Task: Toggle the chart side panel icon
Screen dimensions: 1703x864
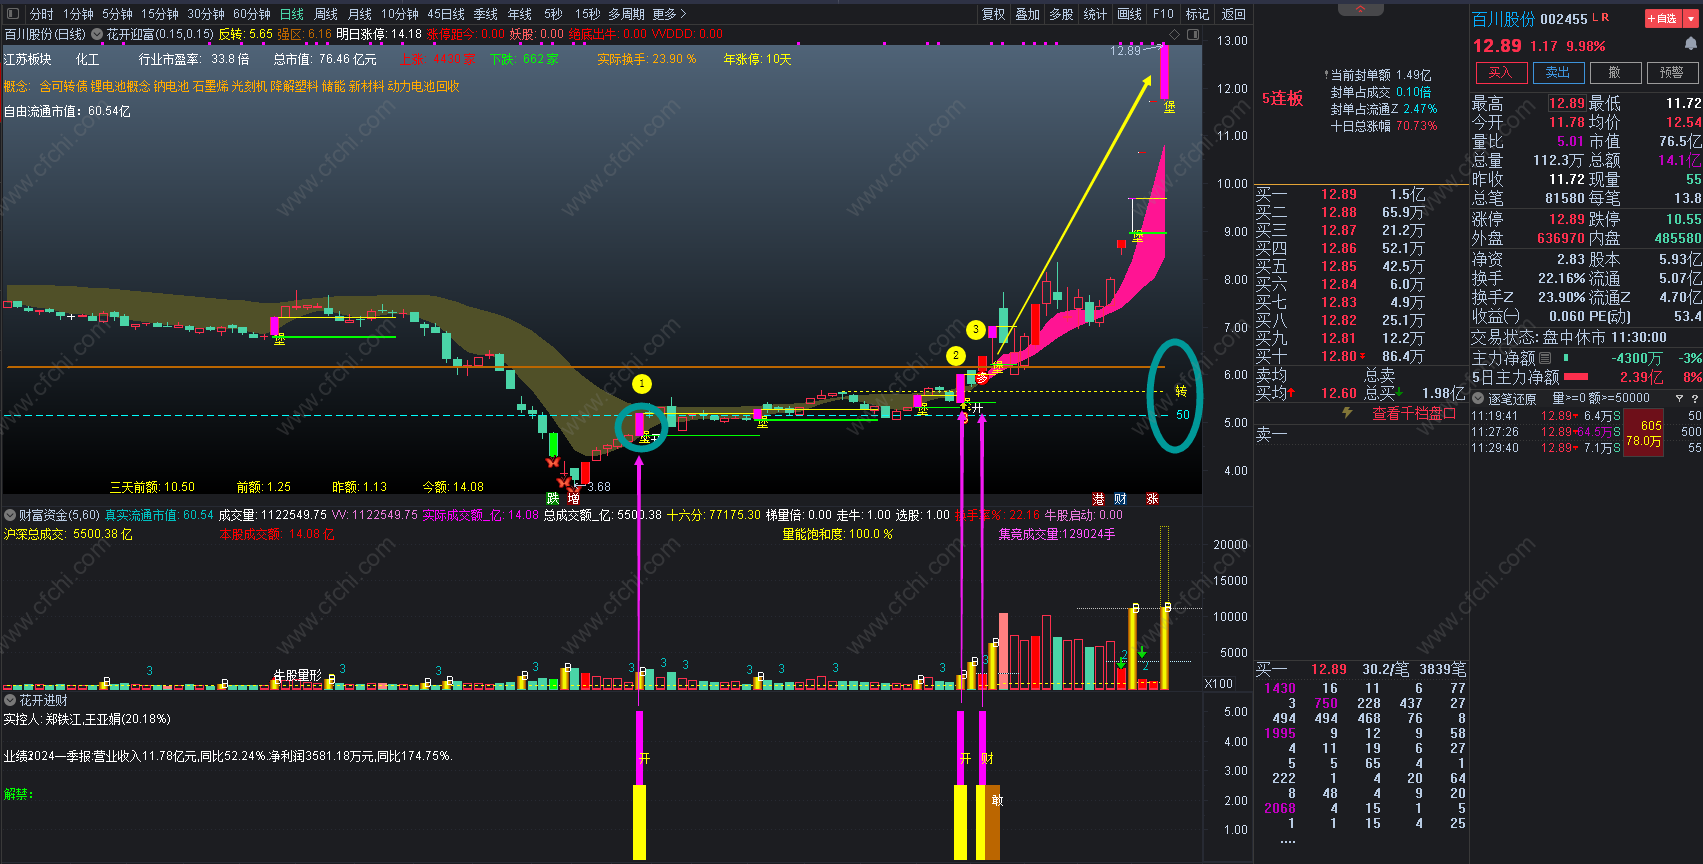Action: (1192, 34)
